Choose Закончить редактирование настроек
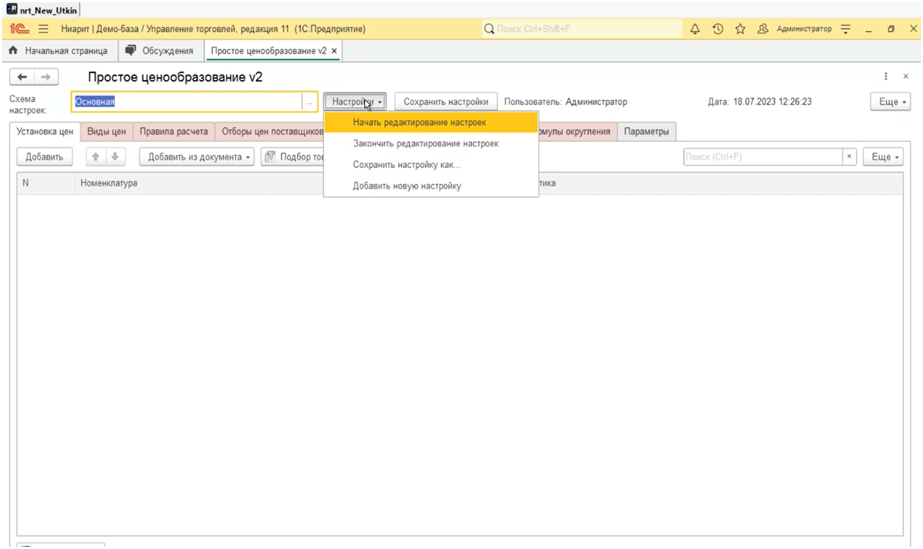The height and width of the screenshot is (549, 923). 431,144
